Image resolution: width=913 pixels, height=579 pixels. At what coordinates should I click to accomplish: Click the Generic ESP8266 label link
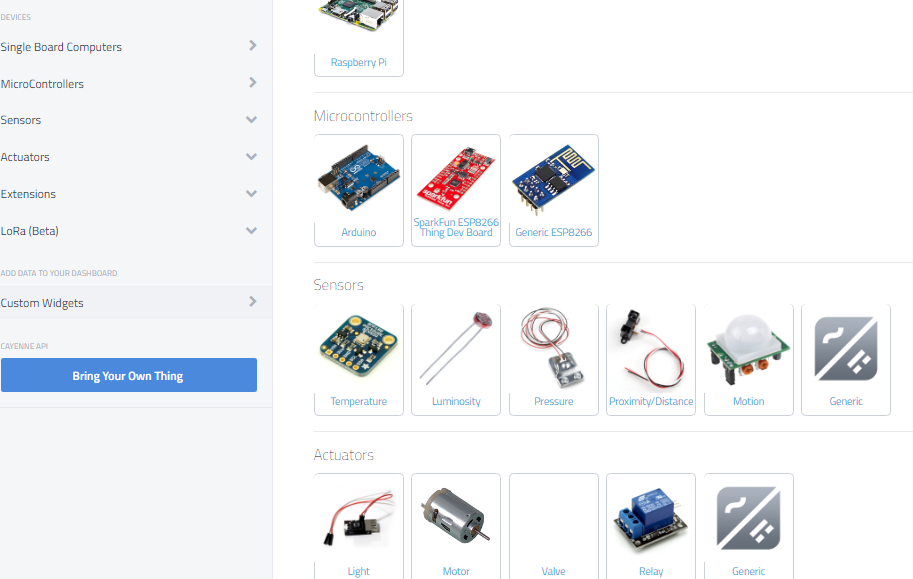[x=554, y=232]
